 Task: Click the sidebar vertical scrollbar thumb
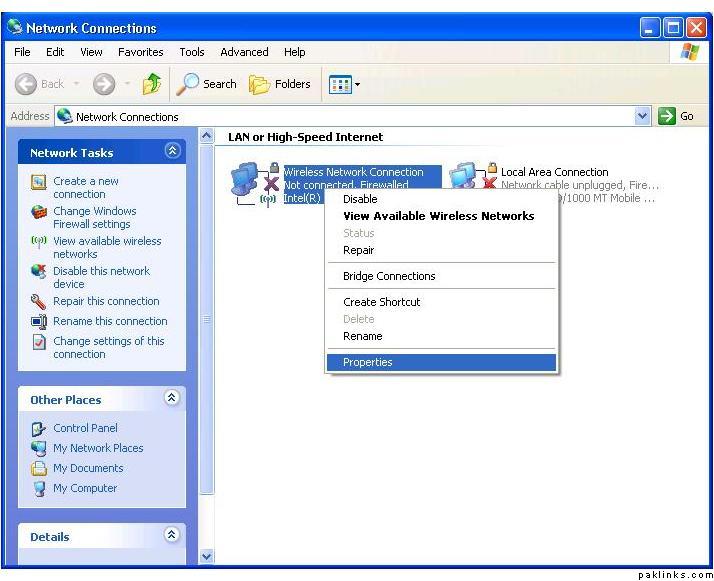pos(207,319)
